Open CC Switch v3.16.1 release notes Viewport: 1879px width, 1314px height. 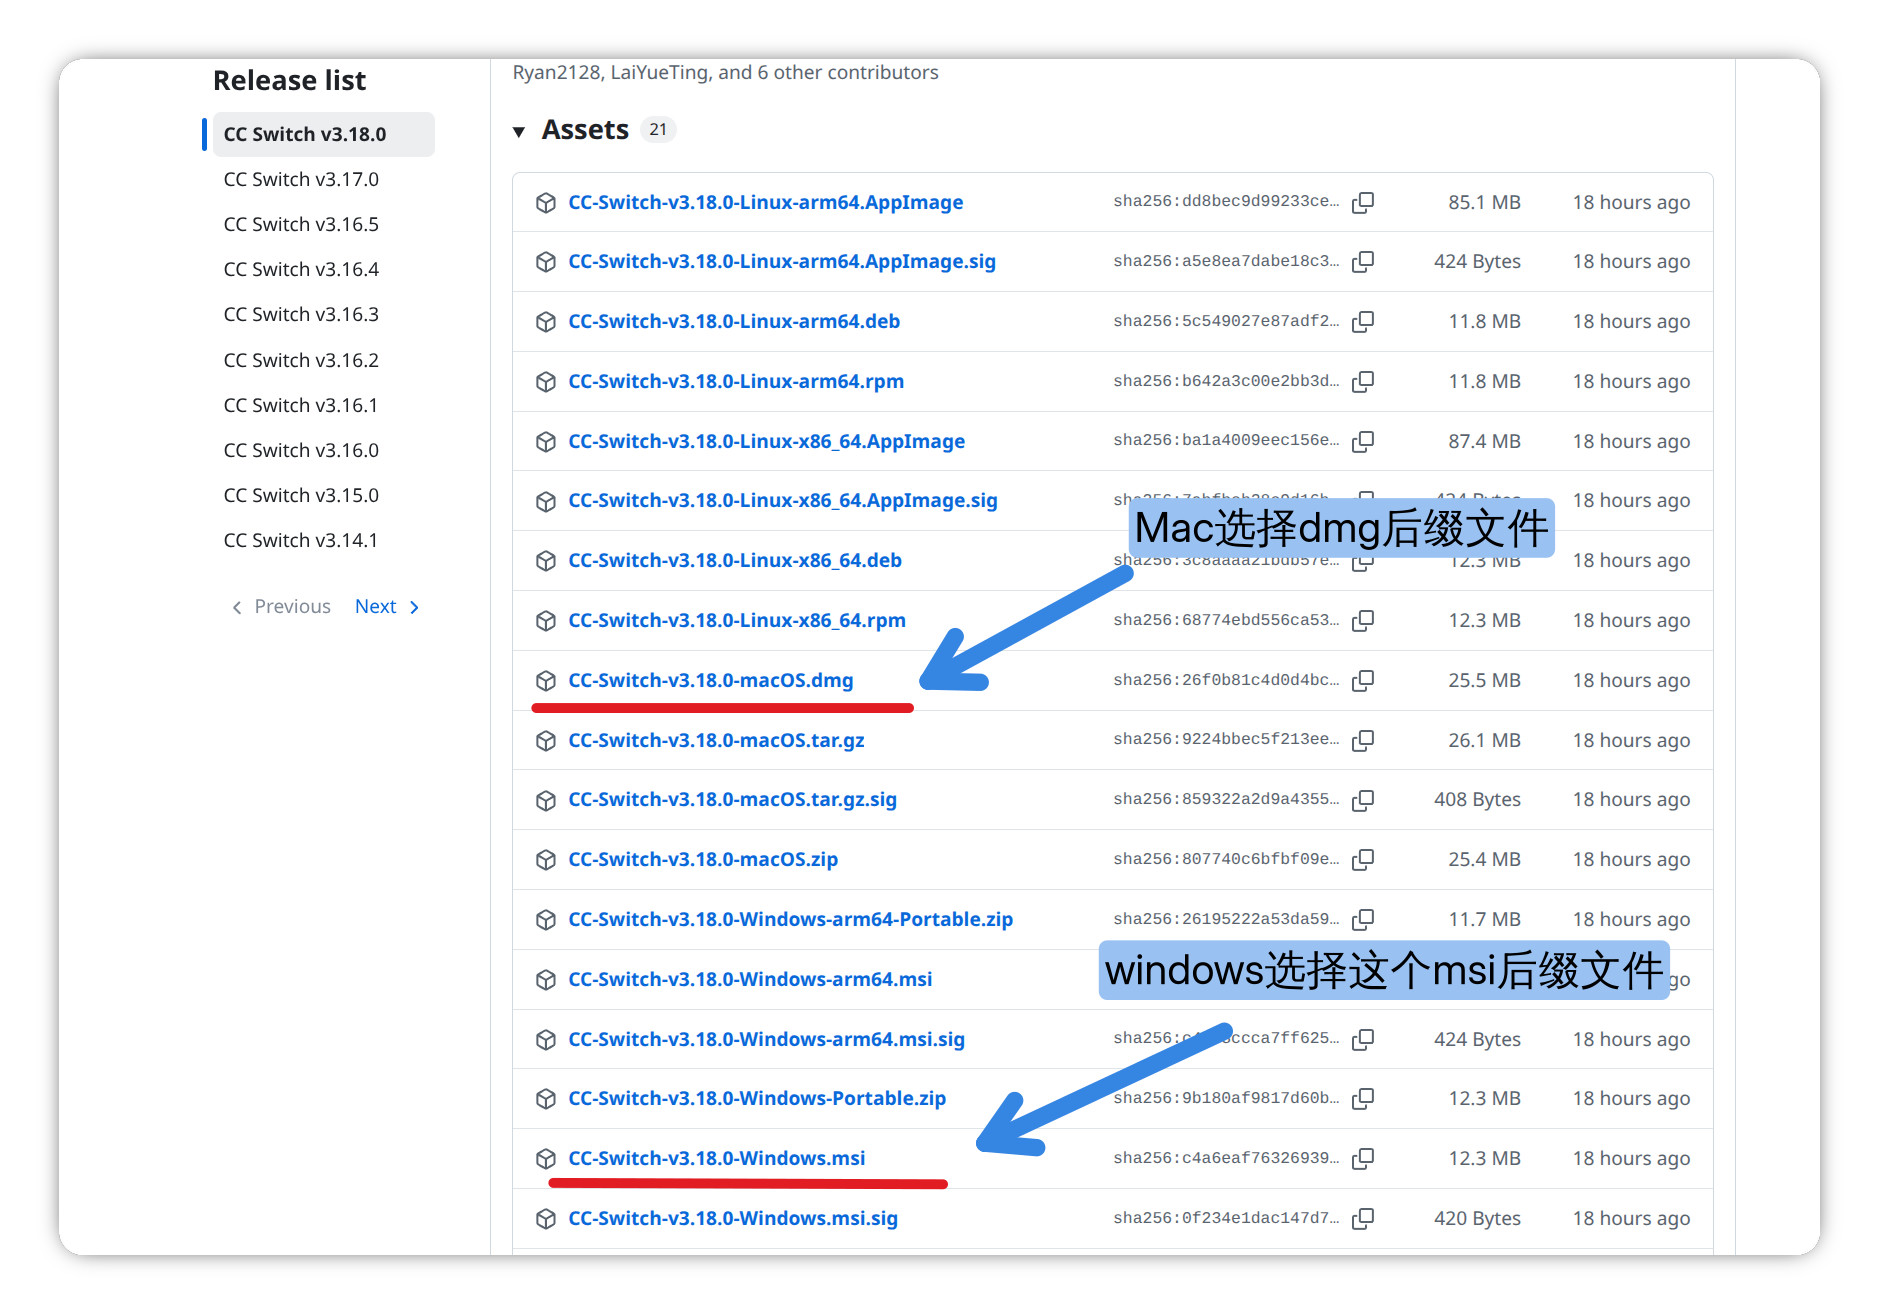[301, 405]
